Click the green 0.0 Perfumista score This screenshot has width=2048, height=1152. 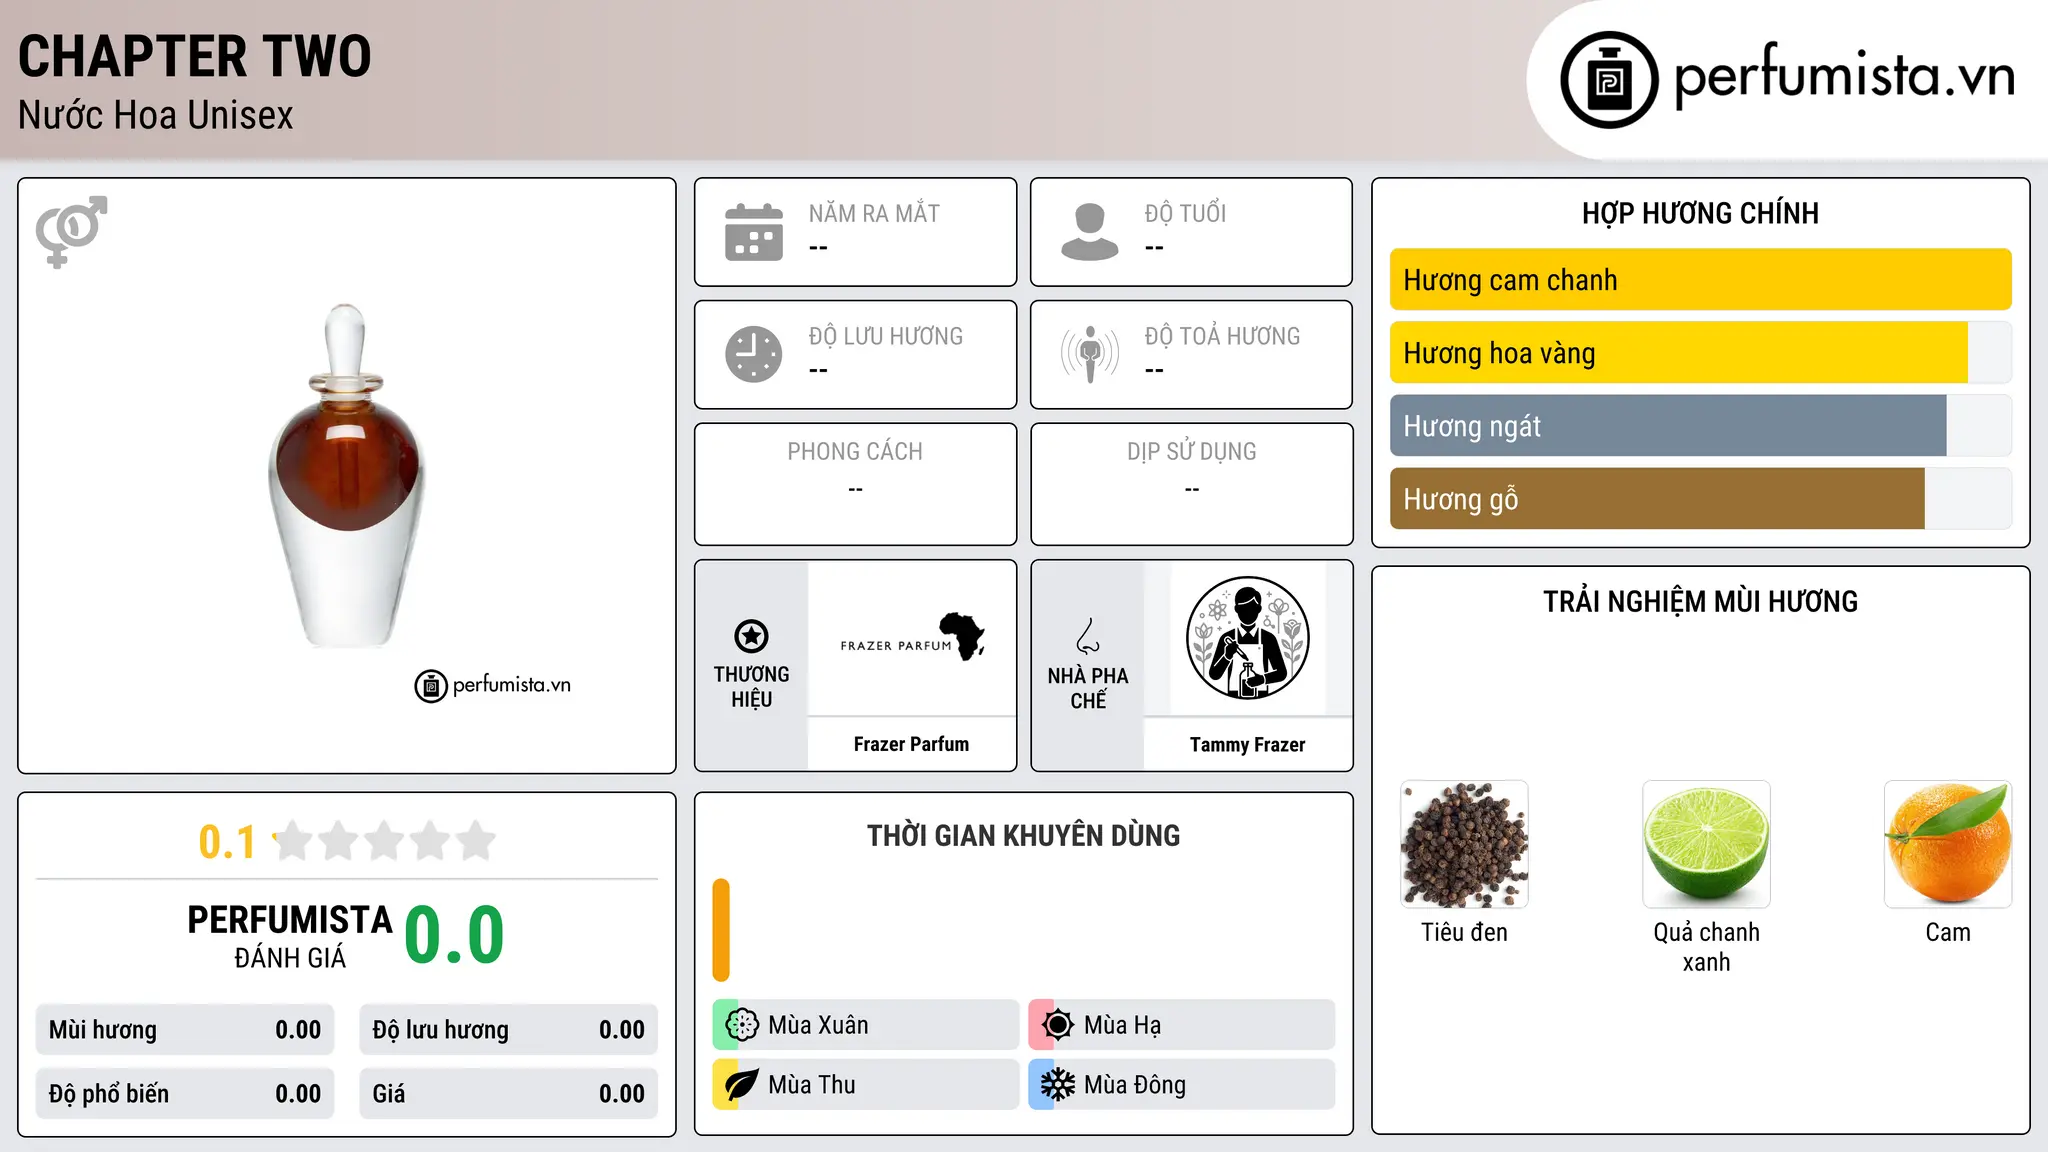pos(454,935)
